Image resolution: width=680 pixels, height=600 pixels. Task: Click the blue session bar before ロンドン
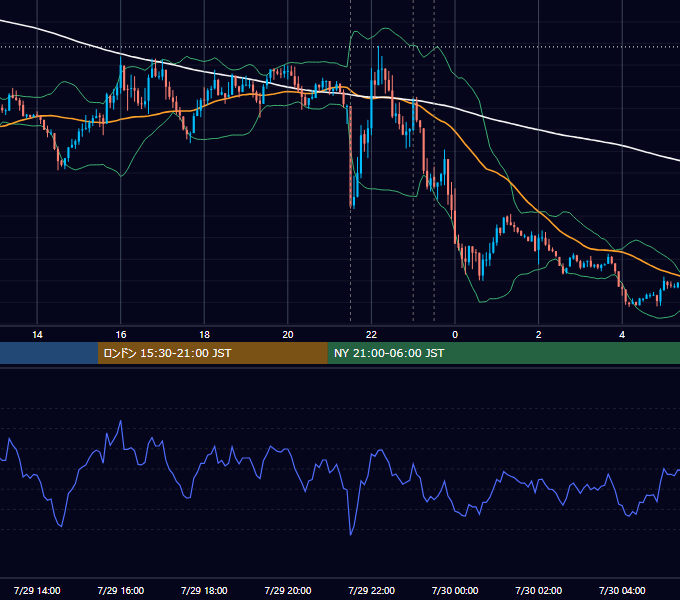click(x=49, y=353)
